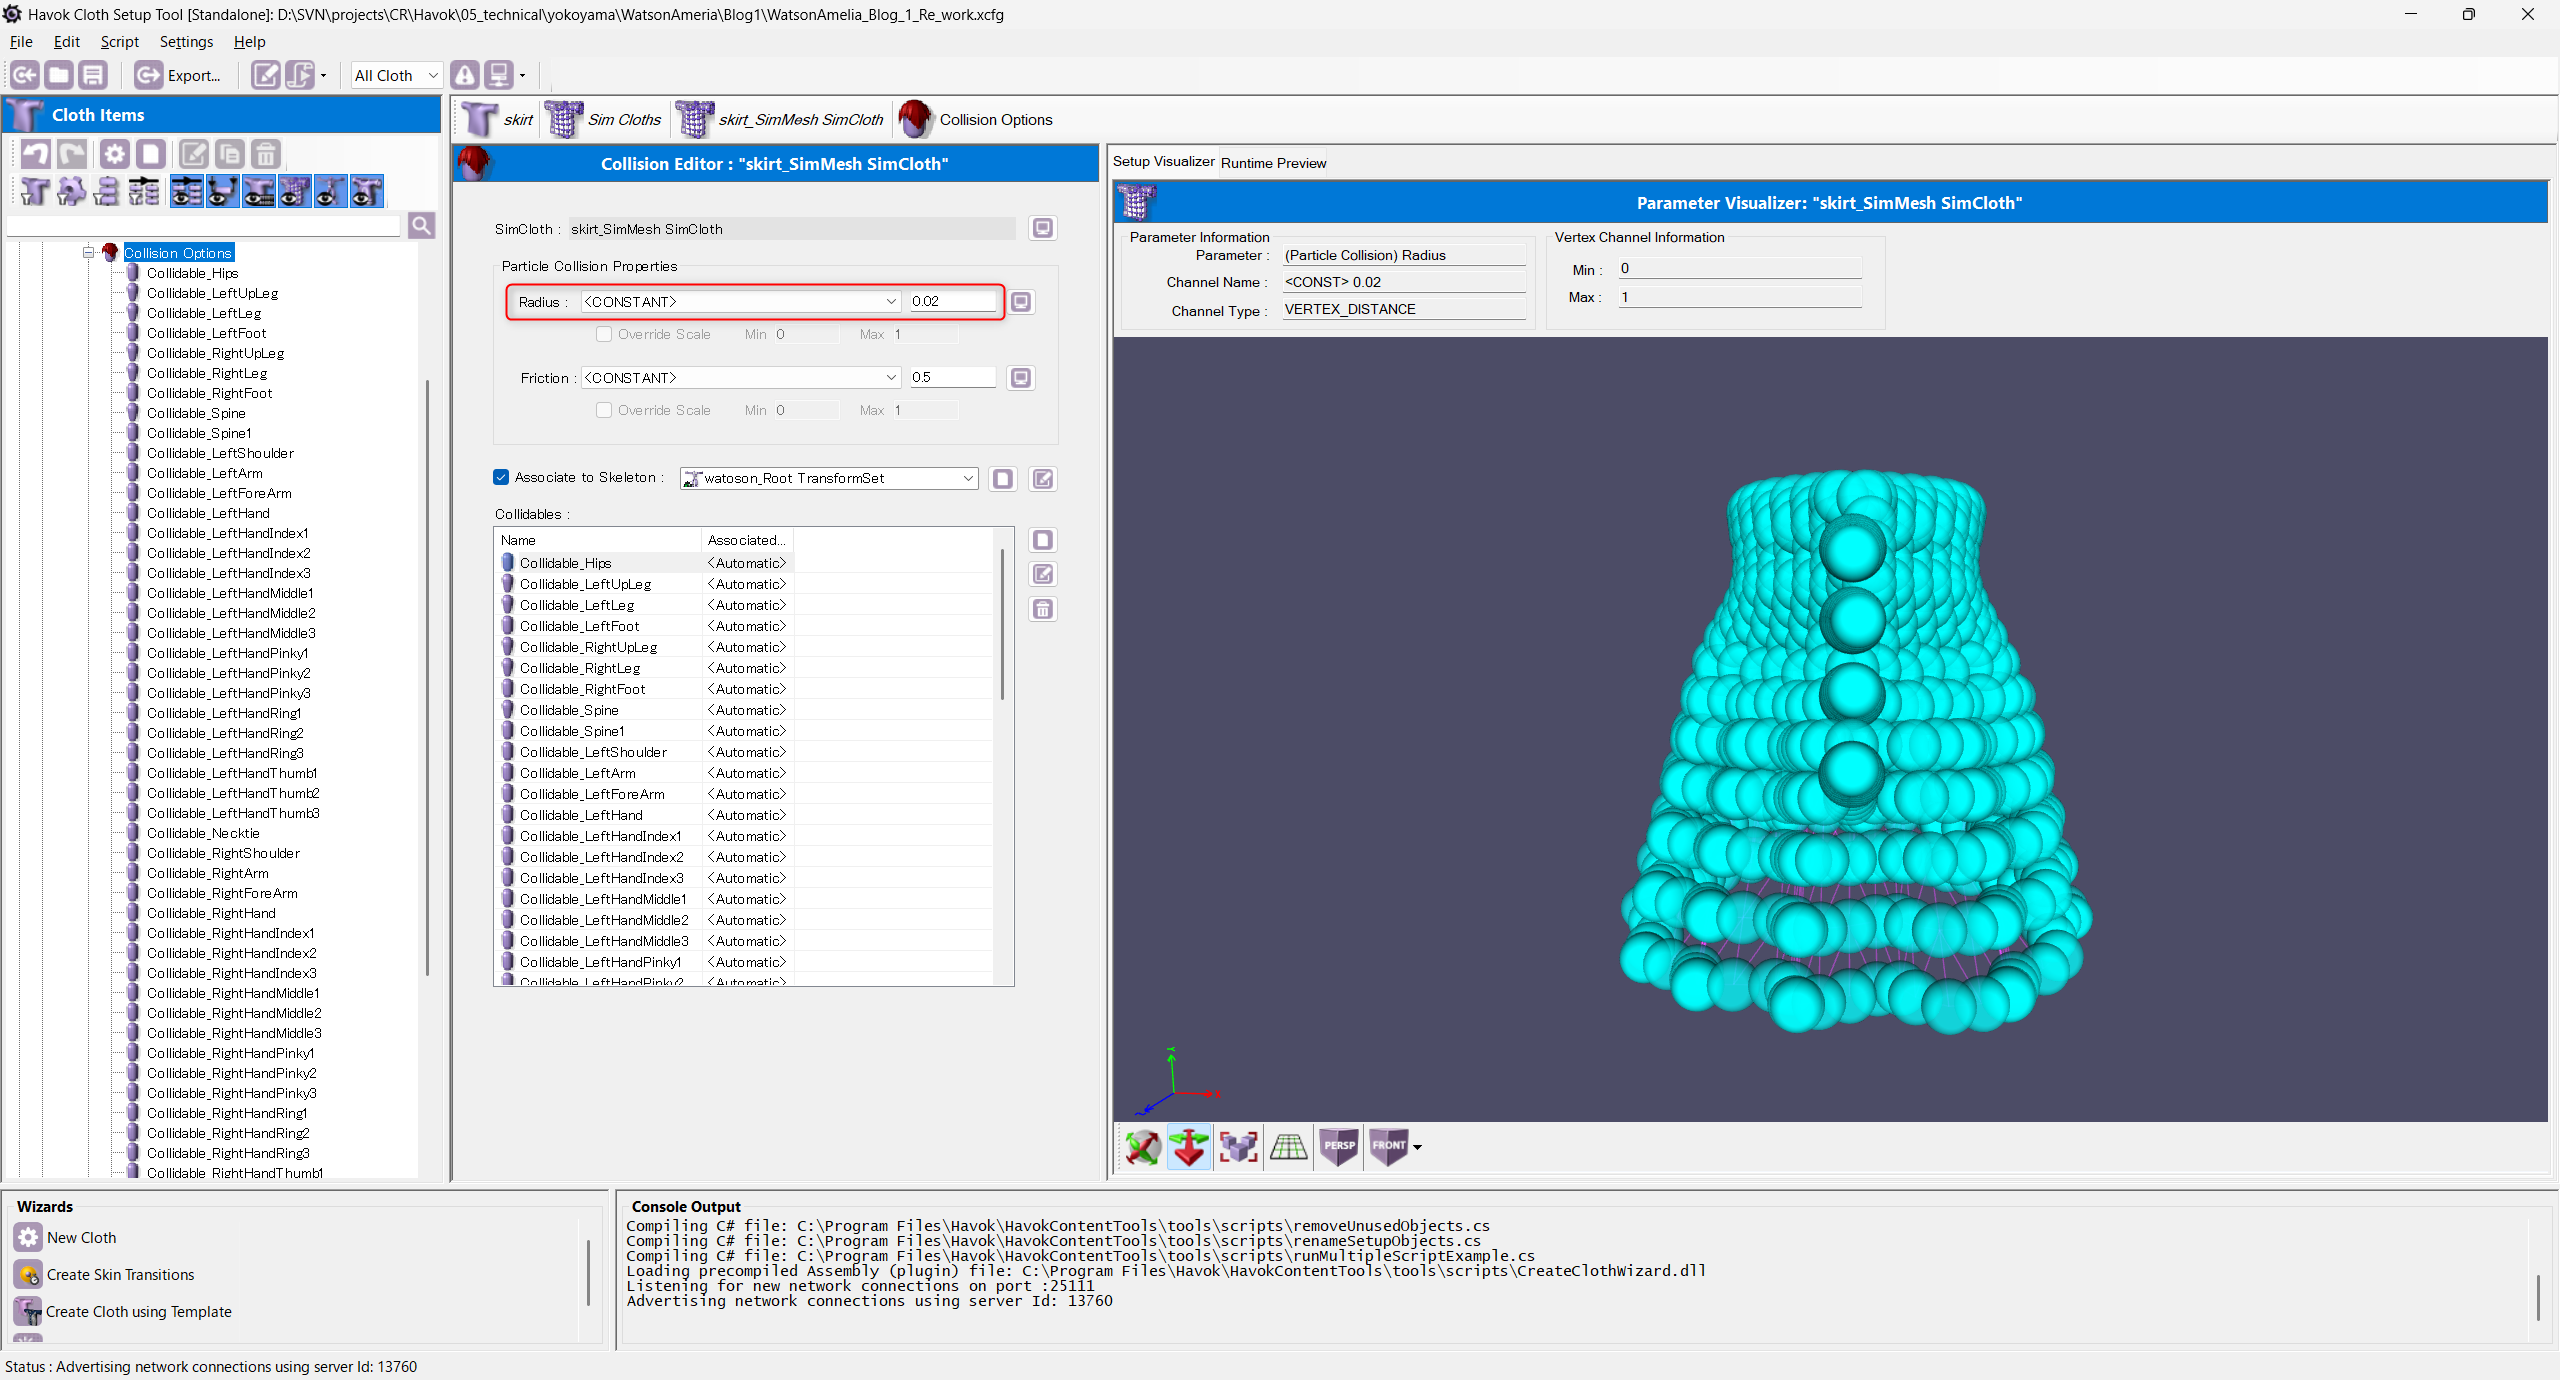Click the frame-selection cubes icon

coord(1239,1147)
